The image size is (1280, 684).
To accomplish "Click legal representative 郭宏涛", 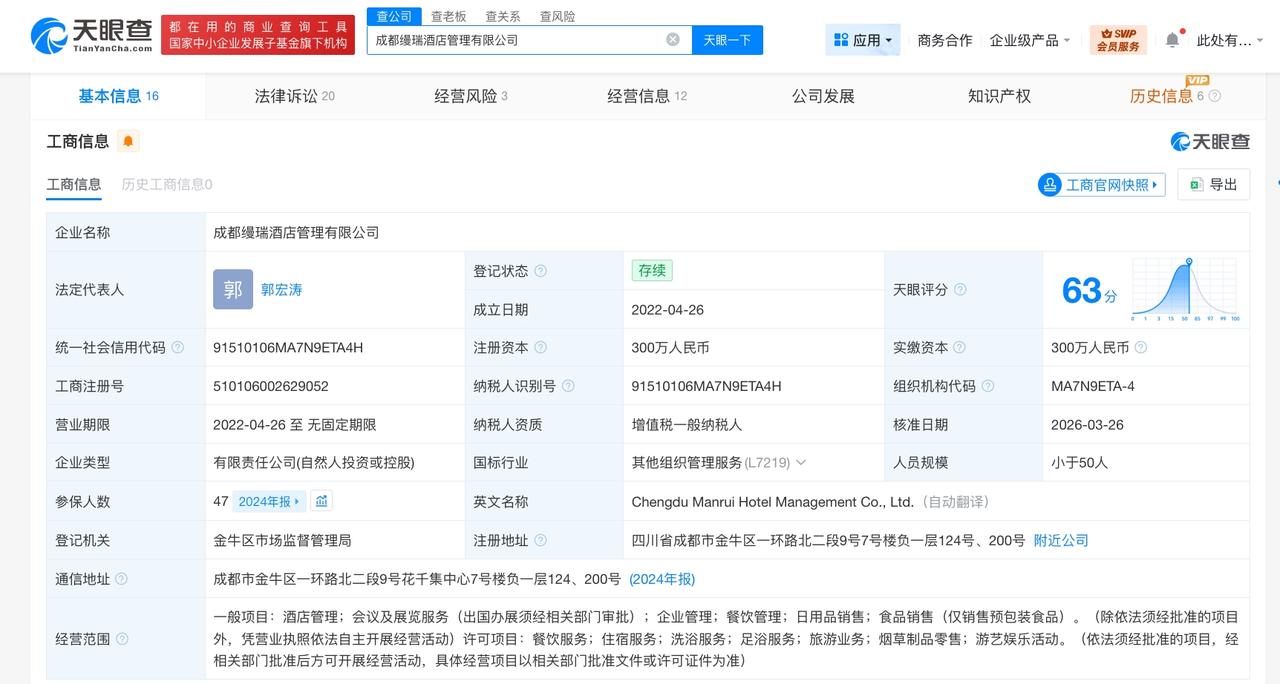I will click(281, 289).
